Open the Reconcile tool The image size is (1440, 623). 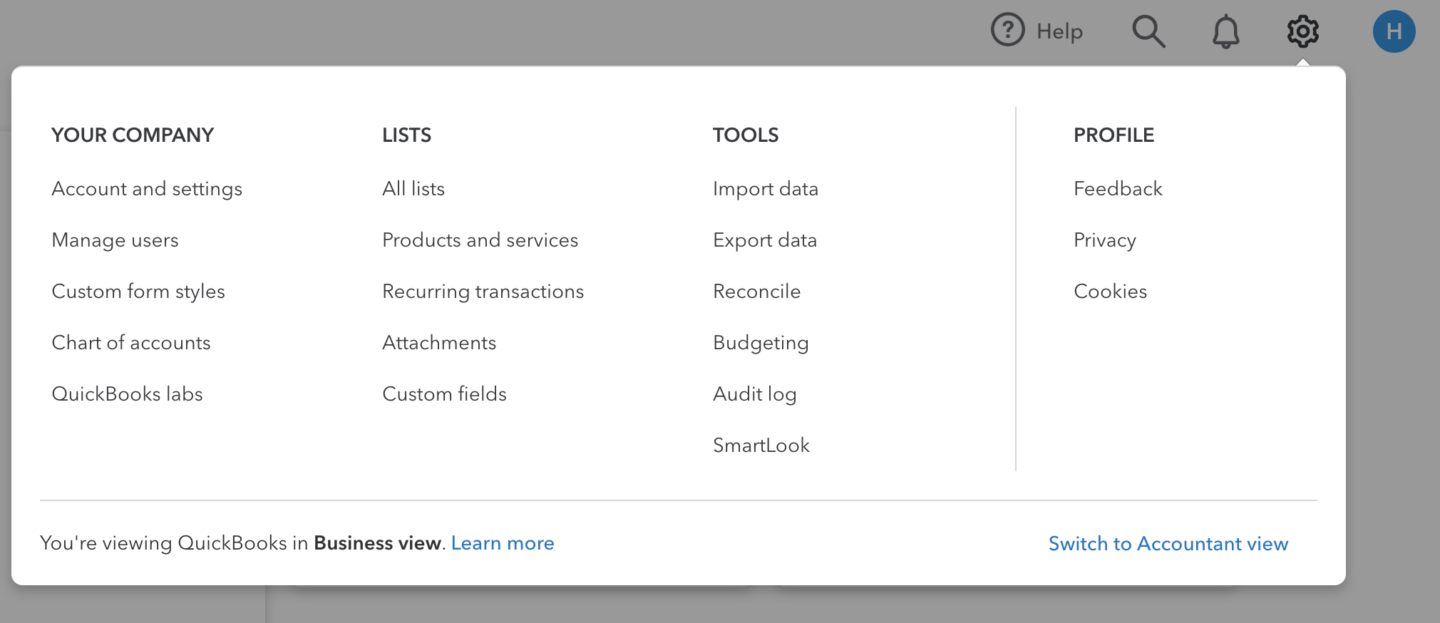point(757,291)
